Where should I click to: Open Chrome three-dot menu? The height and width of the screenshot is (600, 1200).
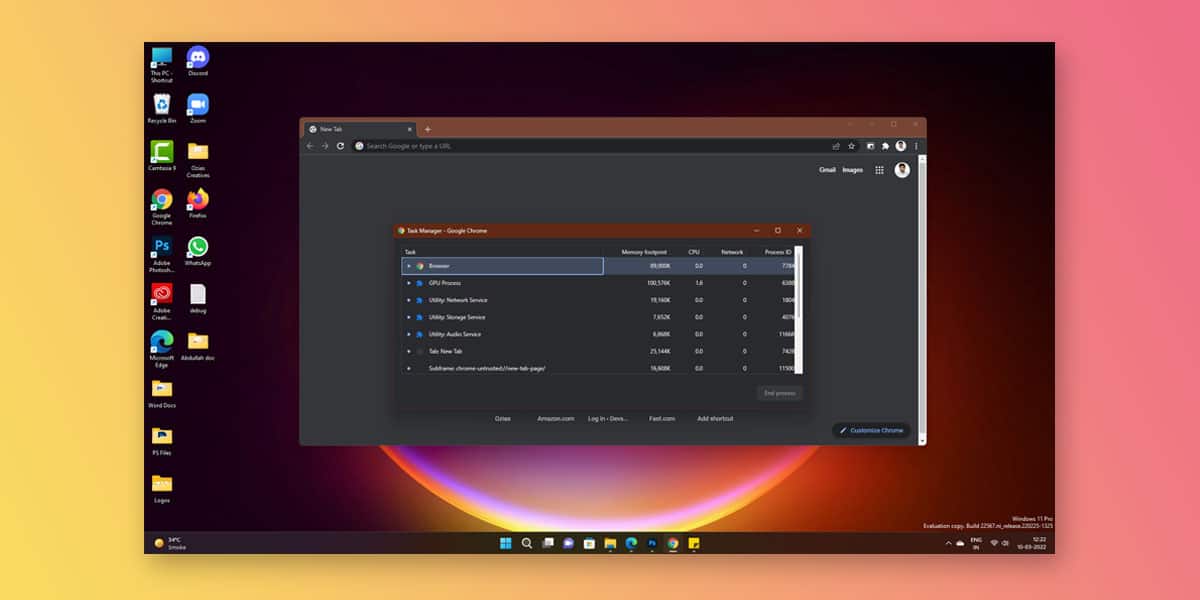tap(916, 145)
